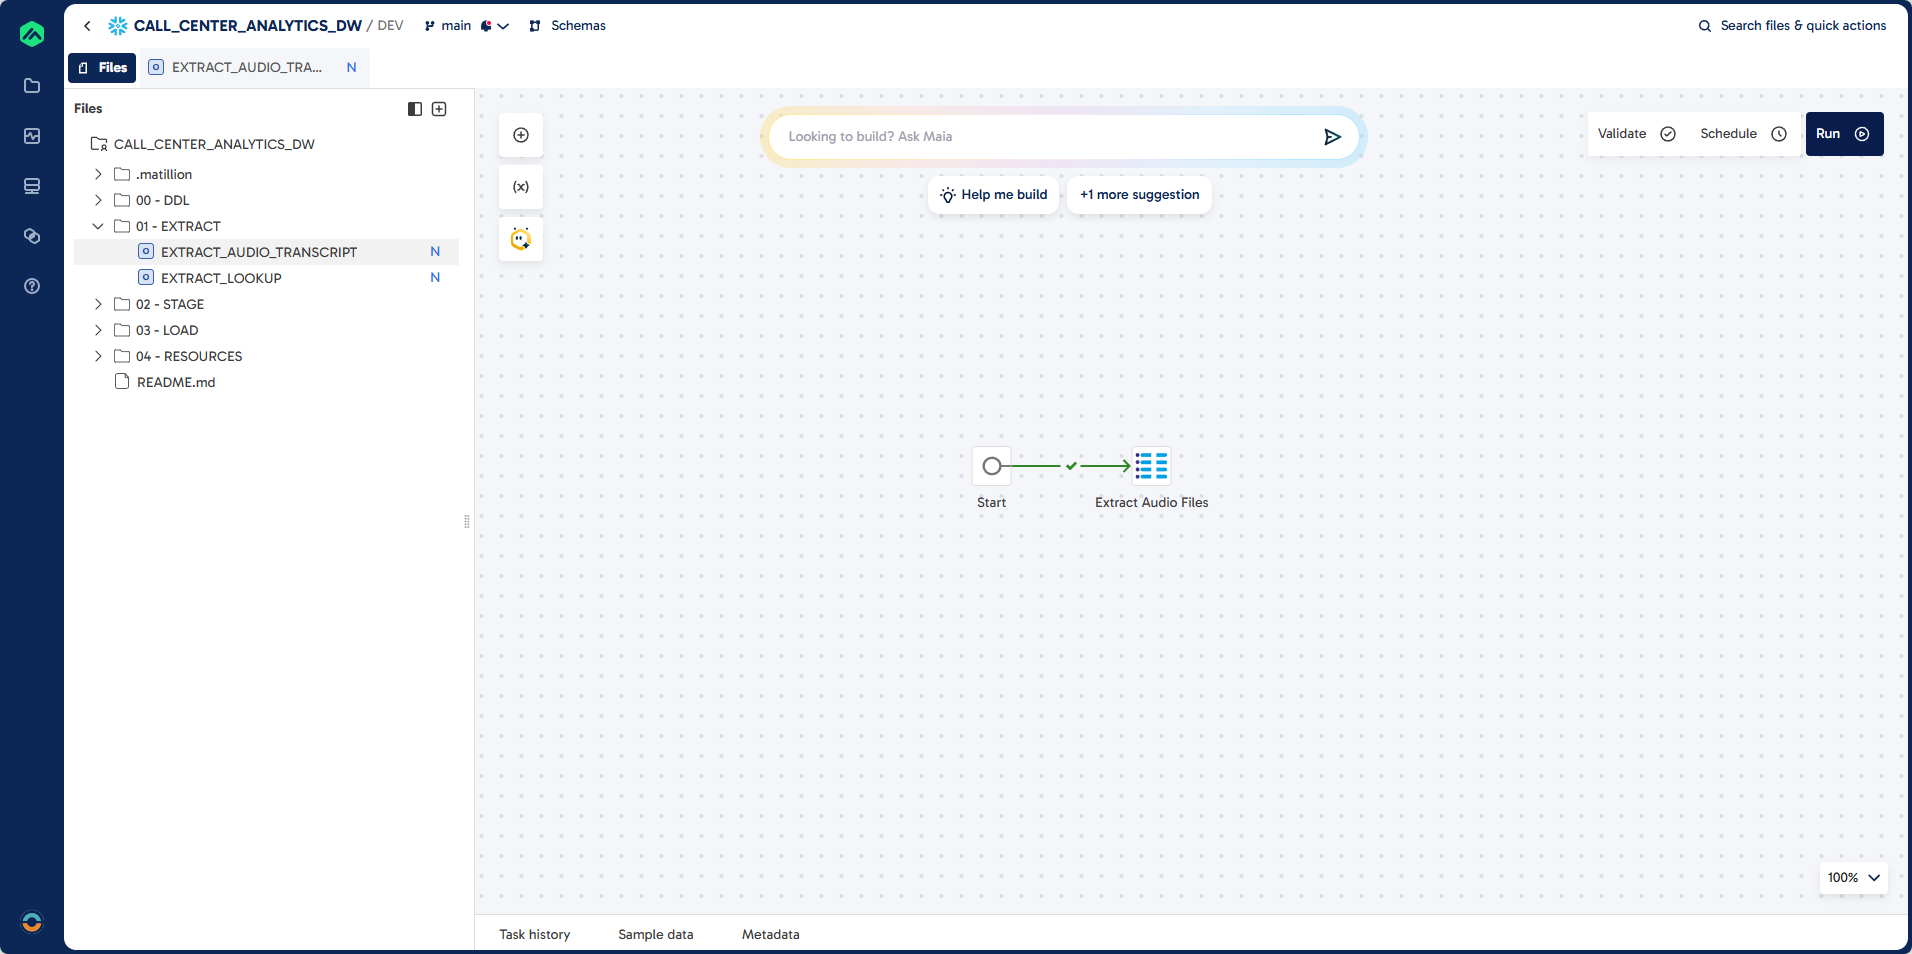Click the environments server icon in the sidebar

coord(32,186)
